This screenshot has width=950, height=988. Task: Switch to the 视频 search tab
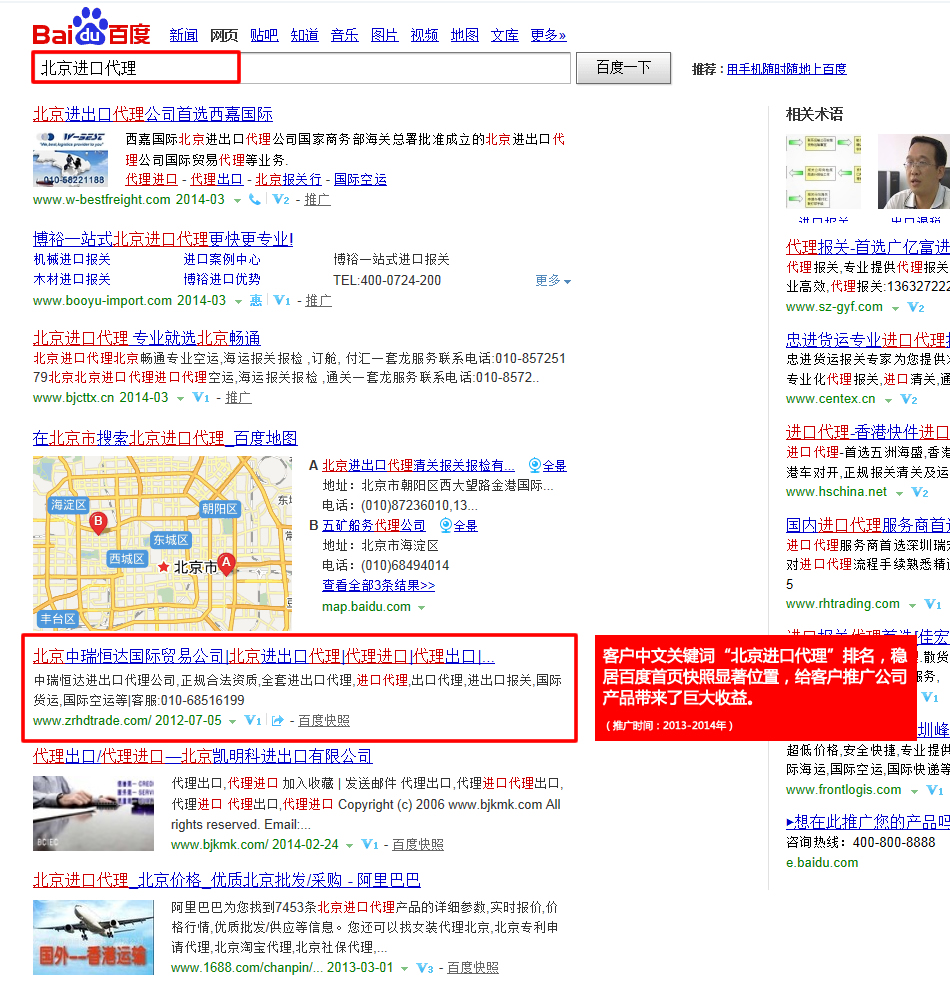point(425,35)
